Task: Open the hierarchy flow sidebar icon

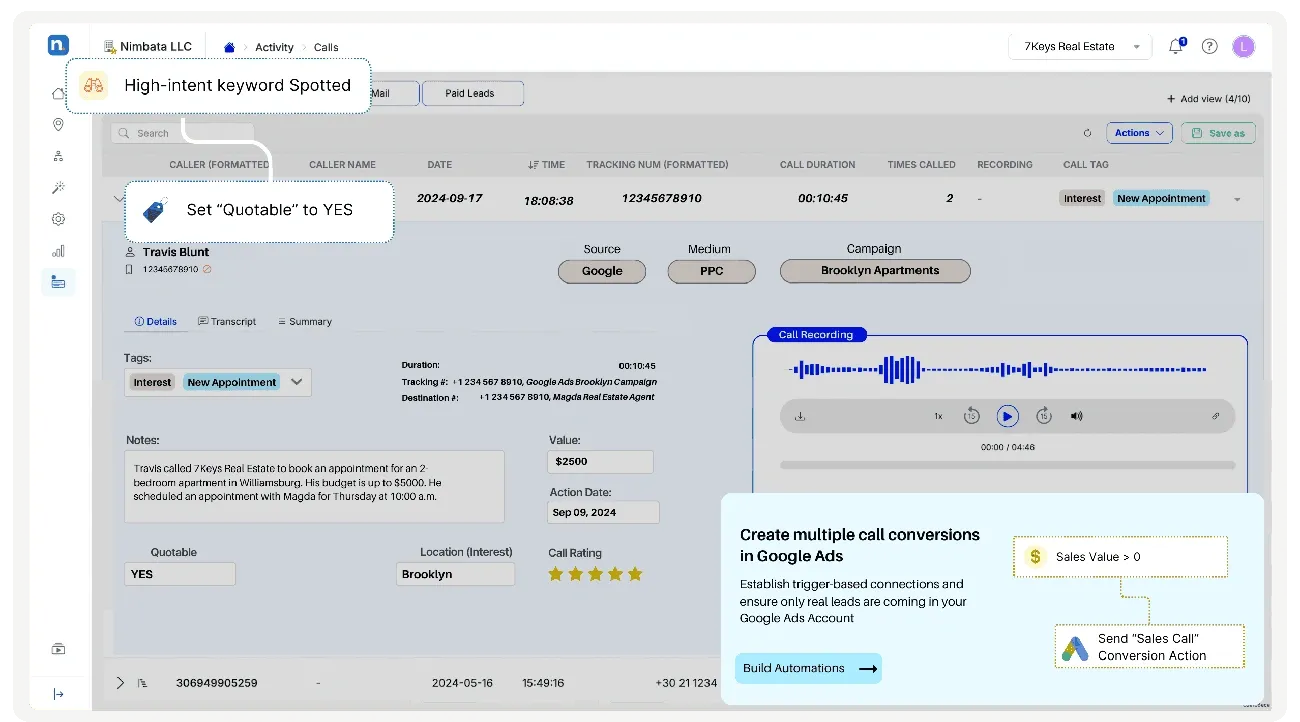Action: (x=58, y=156)
